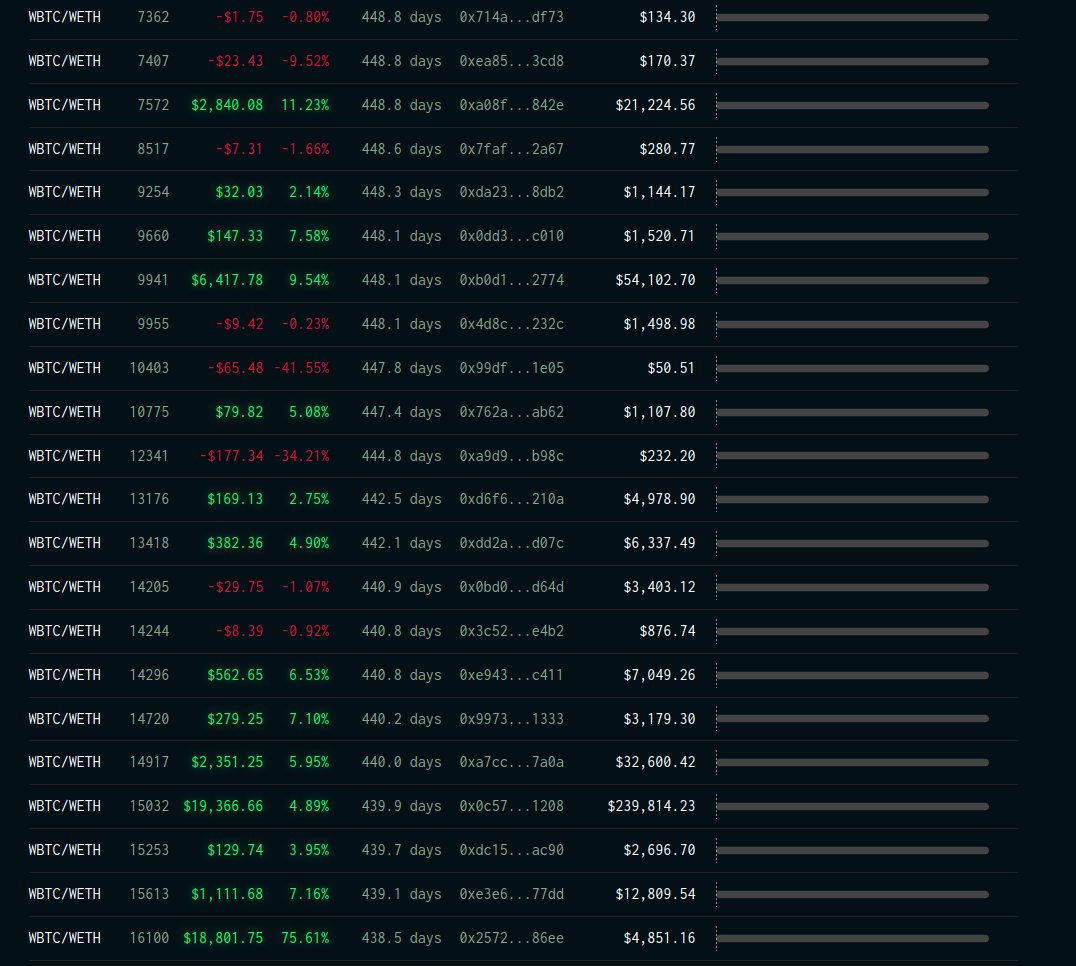Click position ID 13176
Image resolution: width=1076 pixels, height=966 pixels.
coord(149,499)
